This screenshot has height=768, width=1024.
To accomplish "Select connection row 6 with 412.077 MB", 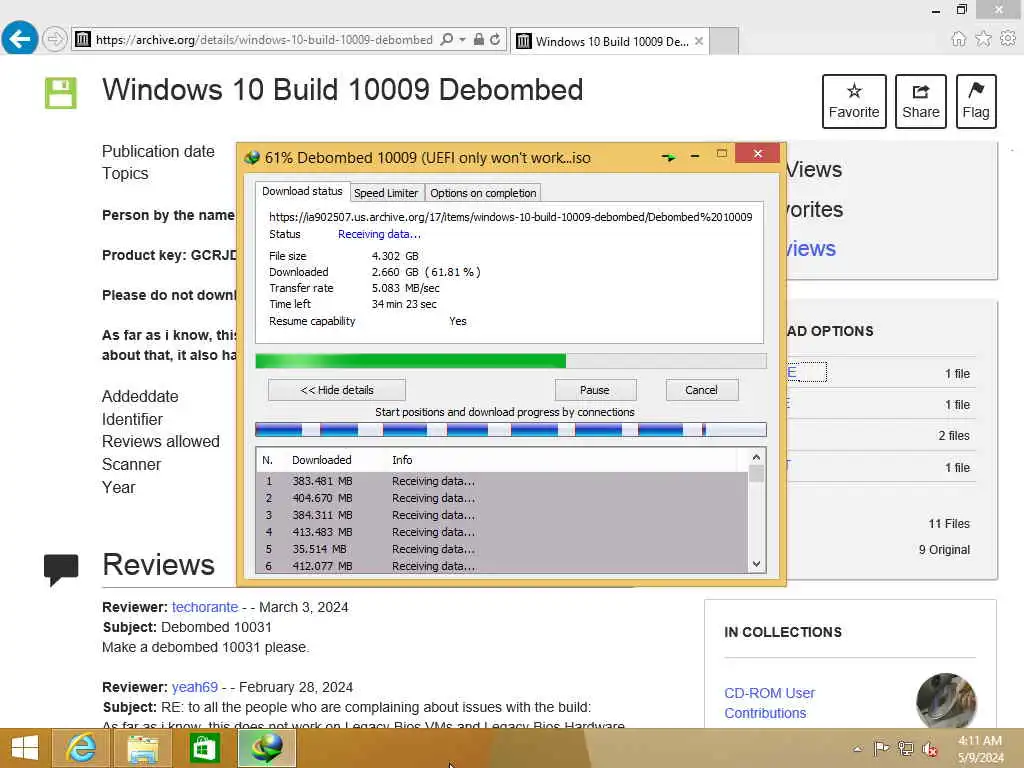I will [502, 566].
